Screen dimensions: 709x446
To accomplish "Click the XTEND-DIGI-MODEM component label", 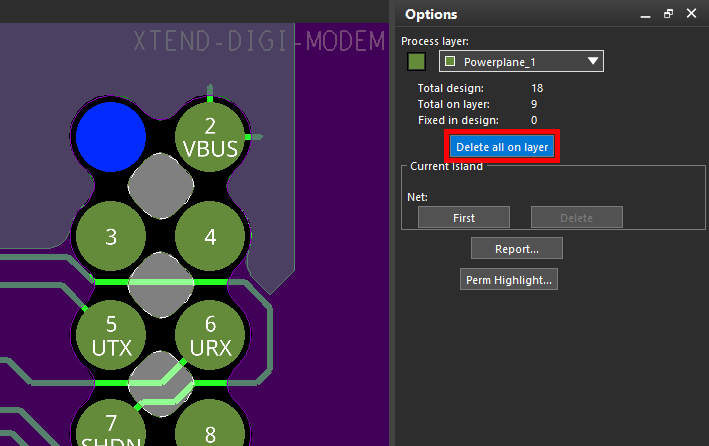I will coord(259,41).
